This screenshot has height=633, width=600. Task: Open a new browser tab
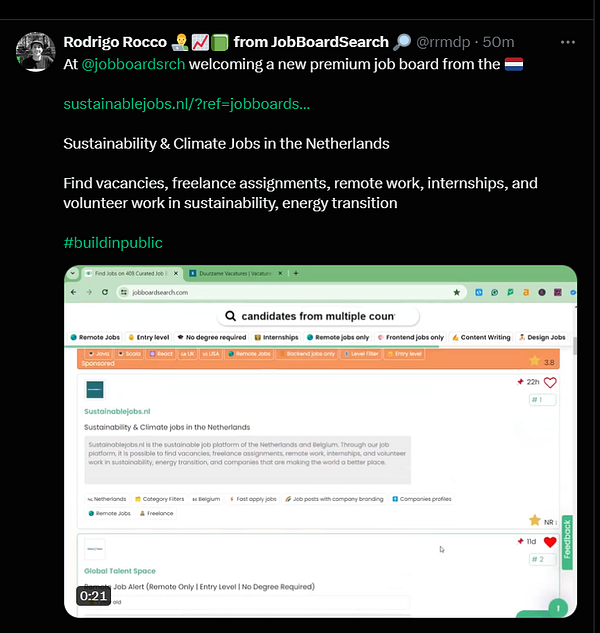pos(296,273)
